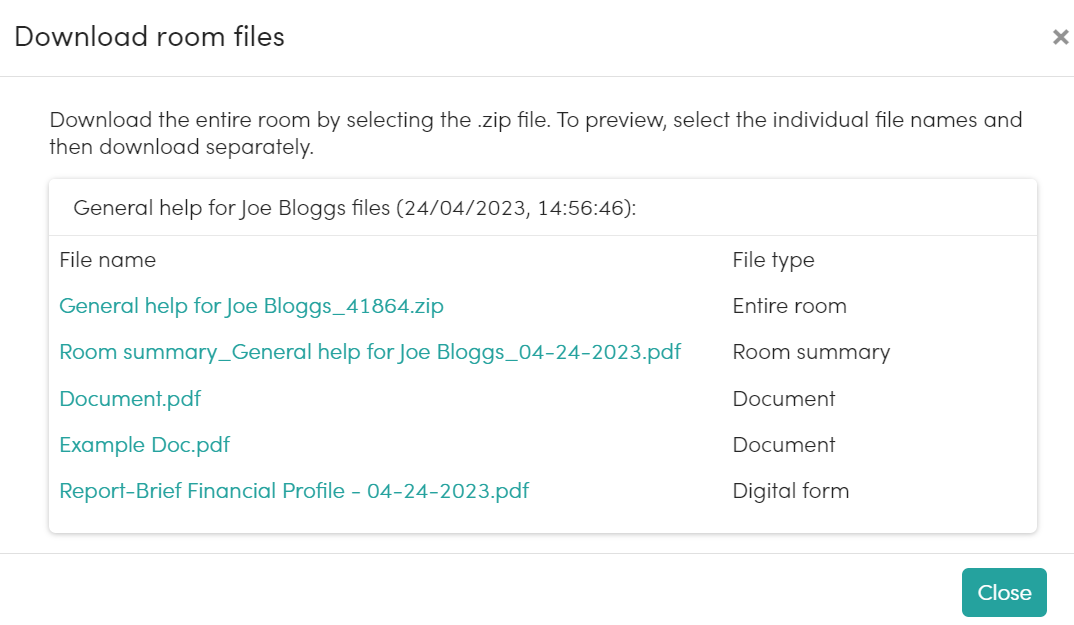Click the teal Close button
The height and width of the screenshot is (625, 1074).
click(1004, 592)
